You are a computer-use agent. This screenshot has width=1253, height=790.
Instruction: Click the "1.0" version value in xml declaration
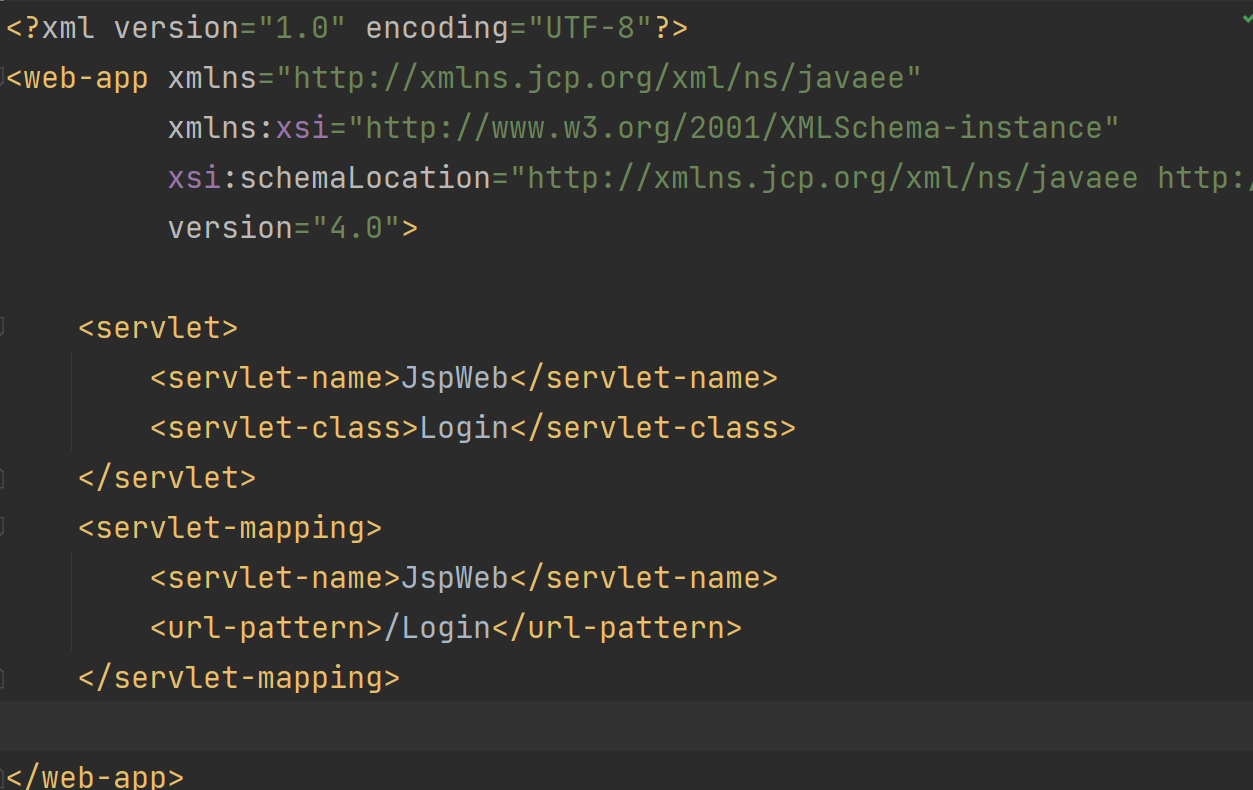[302, 28]
